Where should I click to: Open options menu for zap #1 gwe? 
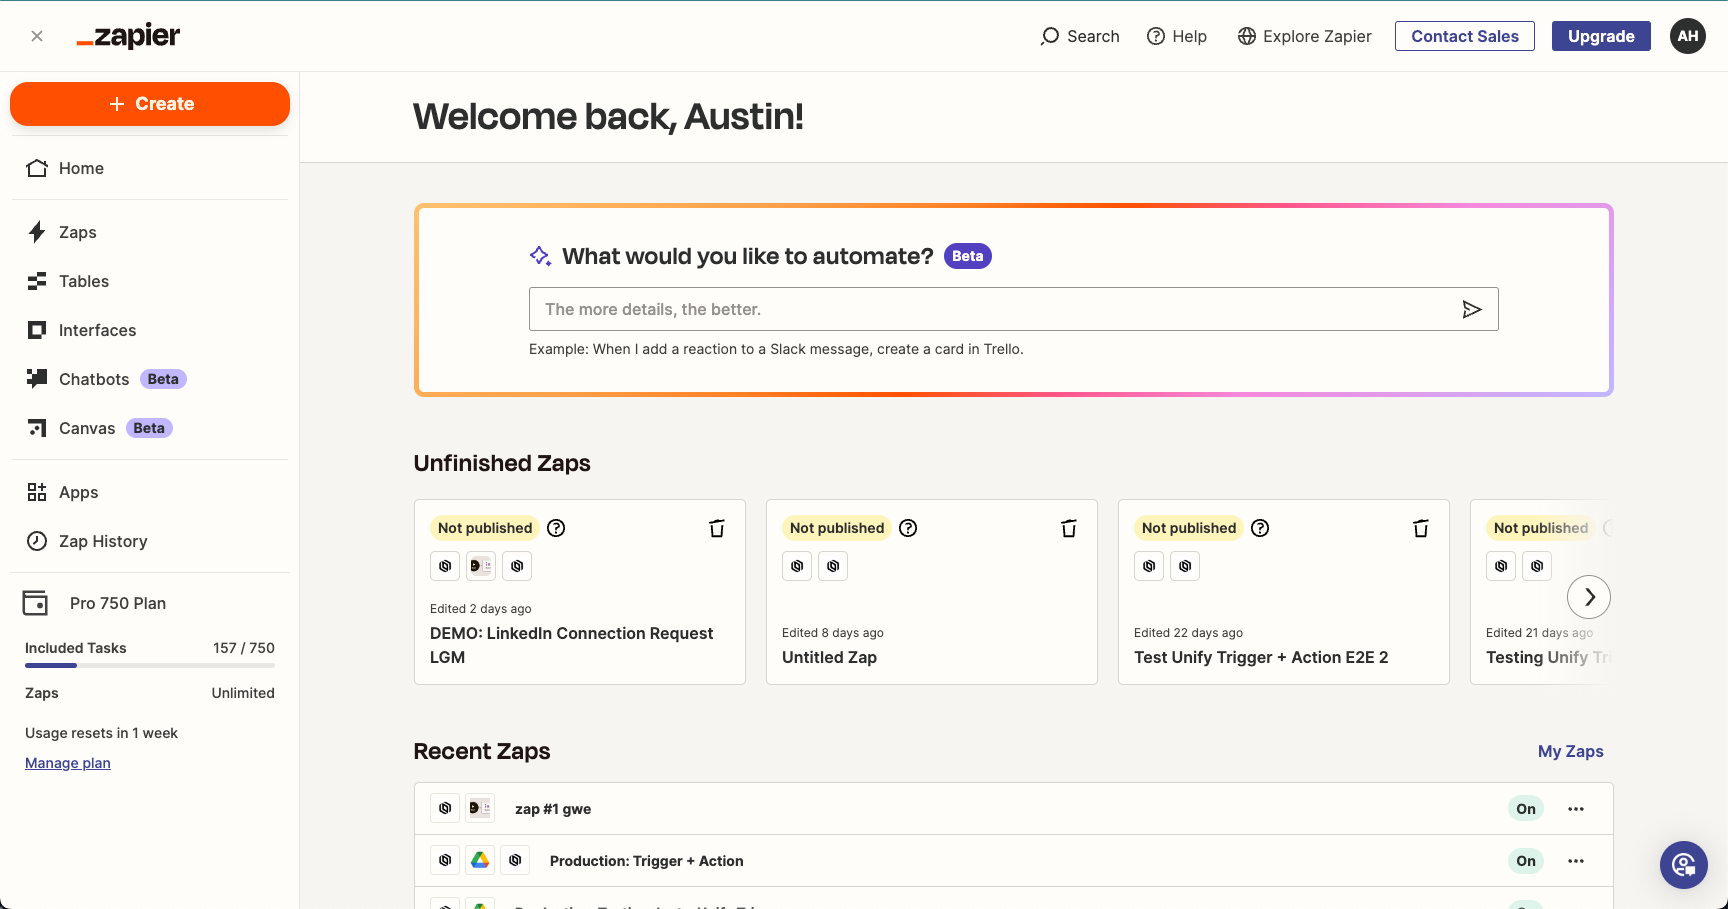point(1576,808)
